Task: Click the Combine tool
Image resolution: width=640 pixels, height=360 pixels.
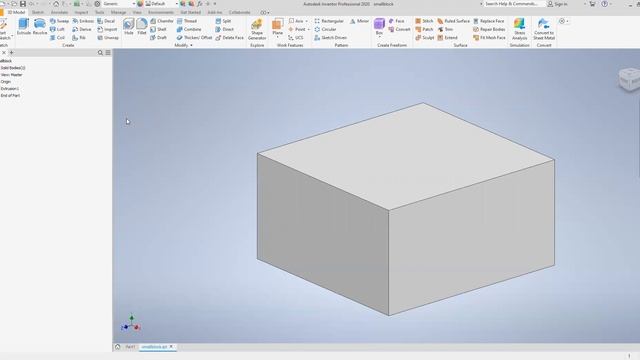Action: [x=189, y=29]
